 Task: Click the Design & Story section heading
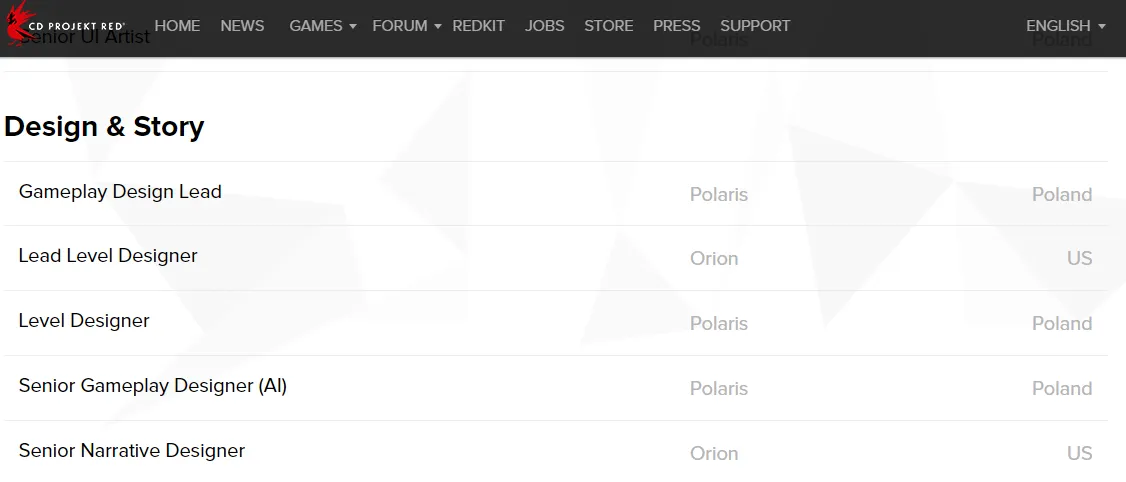[x=104, y=126]
